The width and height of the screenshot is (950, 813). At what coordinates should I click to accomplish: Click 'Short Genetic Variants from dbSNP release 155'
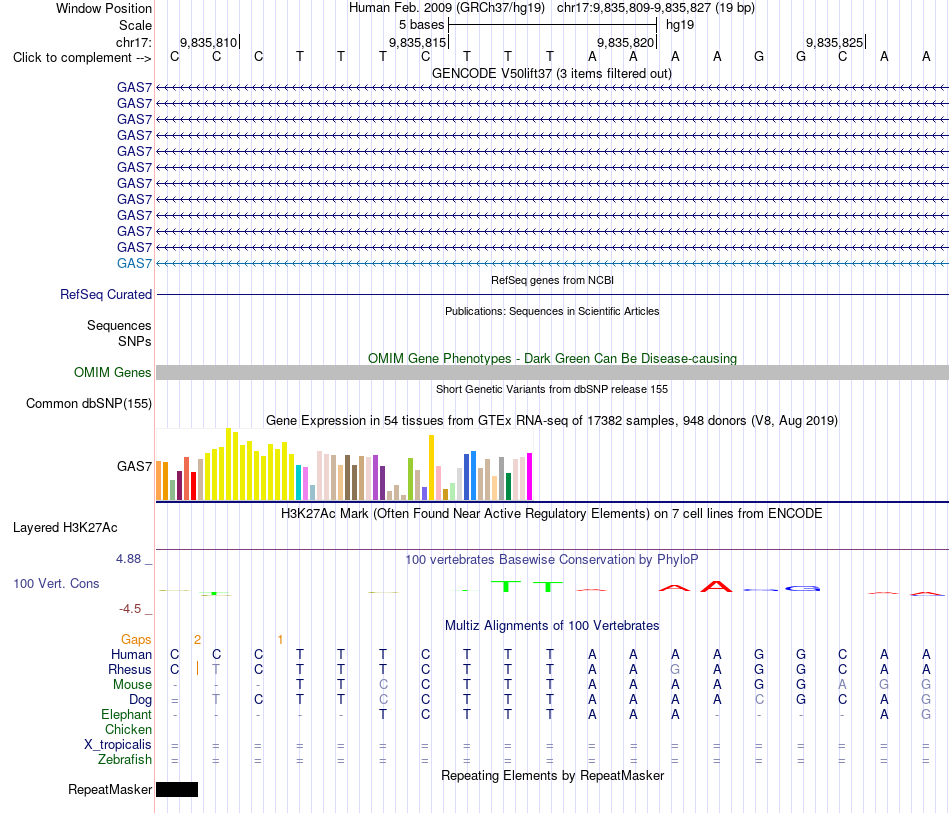coord(552,390)
